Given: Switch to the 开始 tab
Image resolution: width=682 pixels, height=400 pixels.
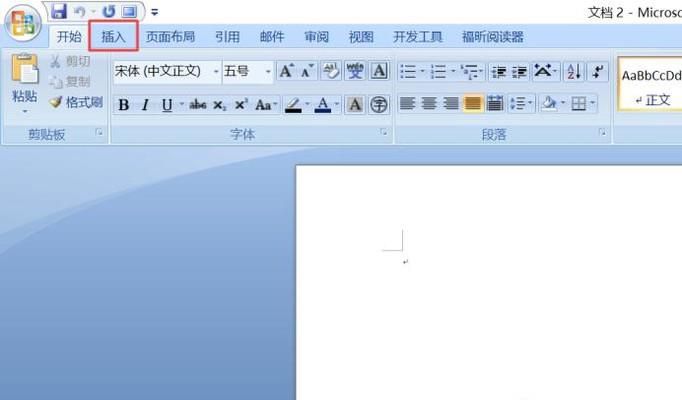Looking at the screenshot, I should click(69, 37).
